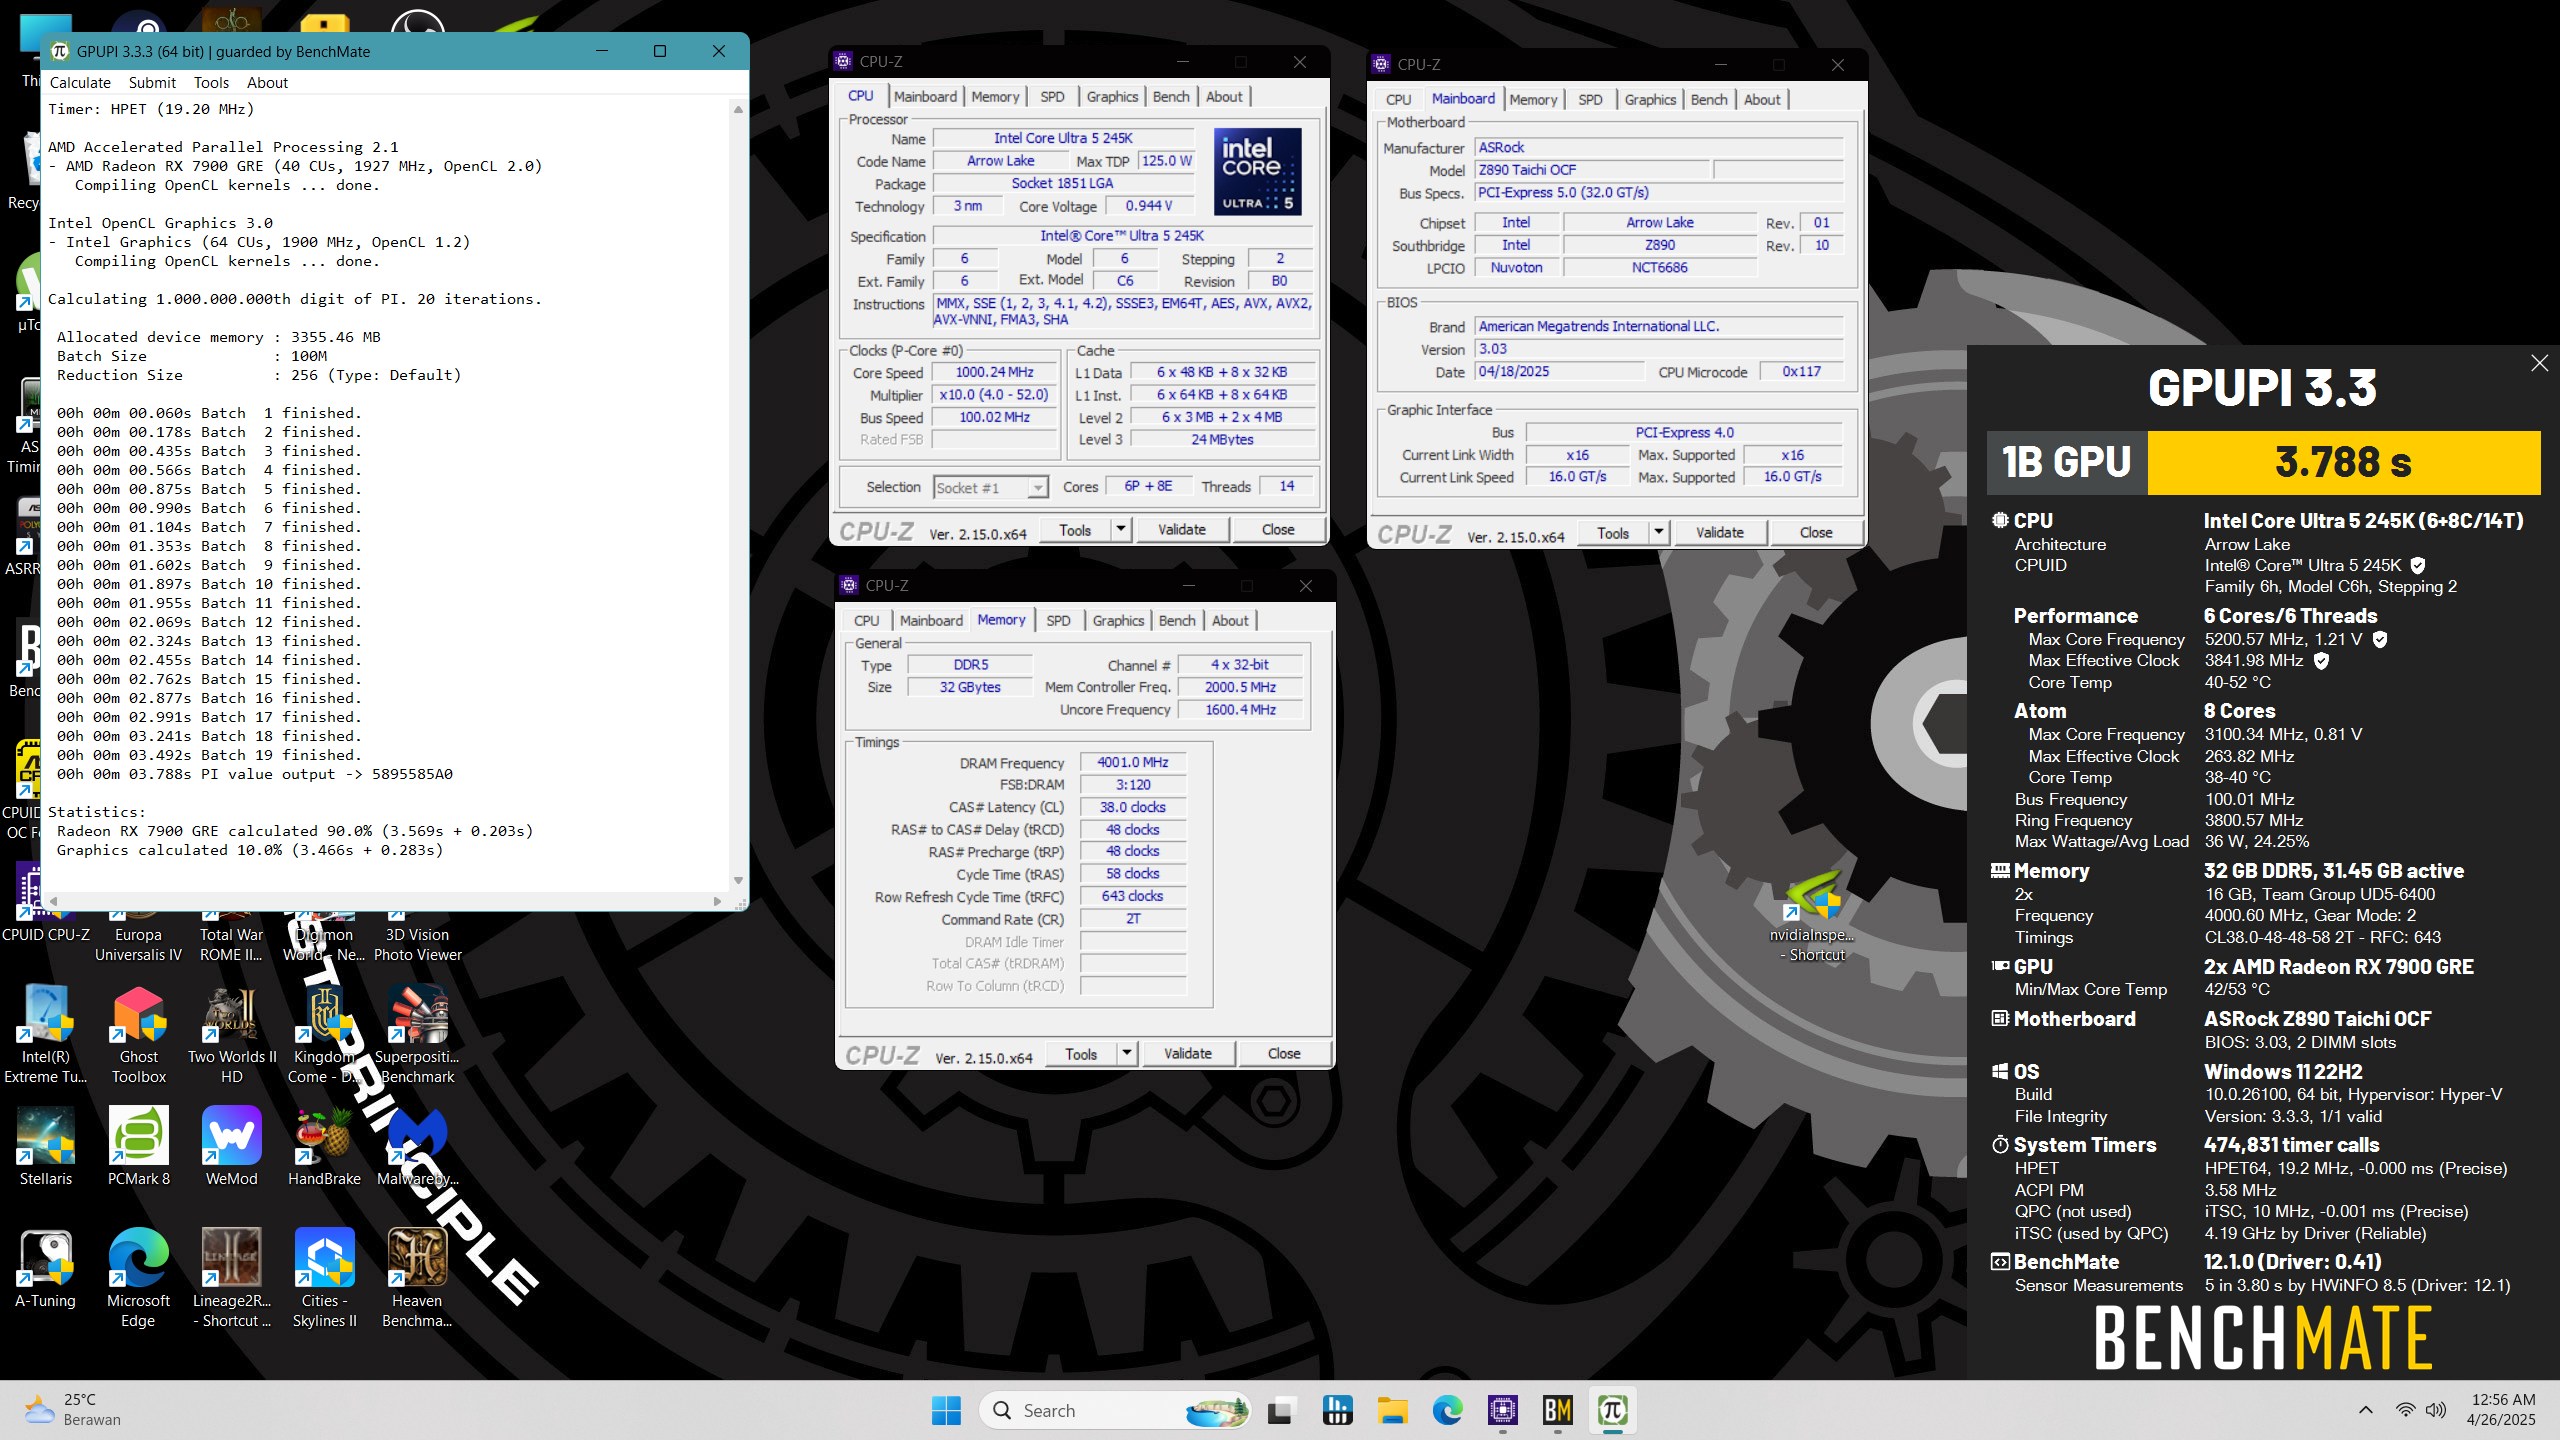Click the GPUPI horizontal scrollbar right arrow
The height and width of the screenshot is (1440, 2560).
pos(717,901)
